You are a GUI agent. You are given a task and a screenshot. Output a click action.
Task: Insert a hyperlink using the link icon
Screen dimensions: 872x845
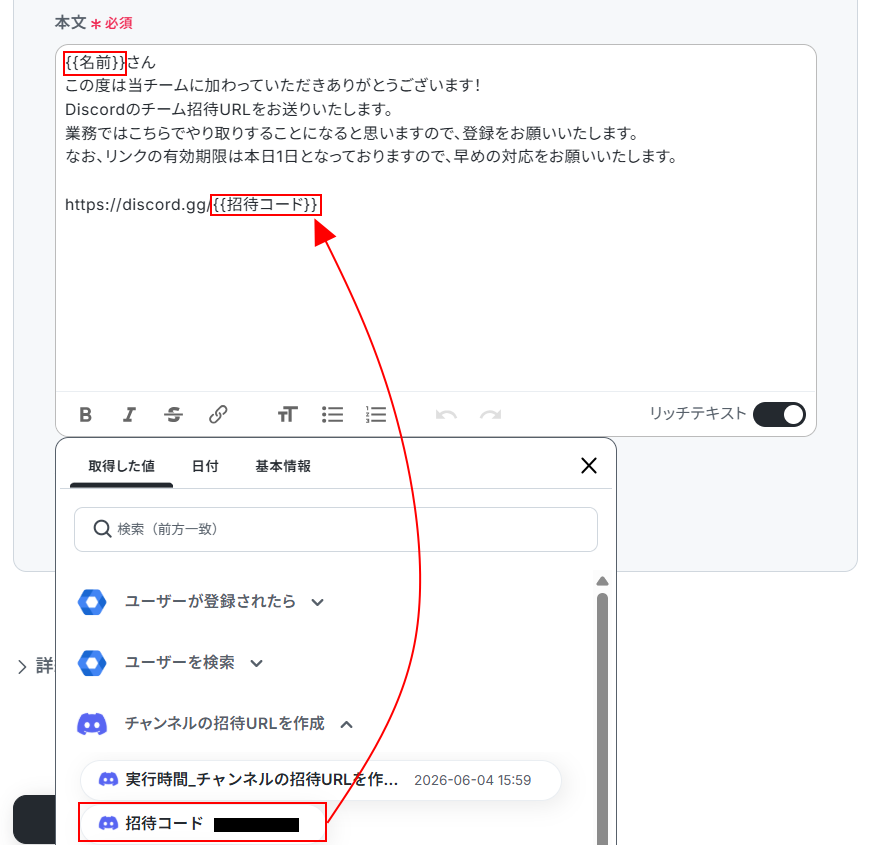pos(218,414)
